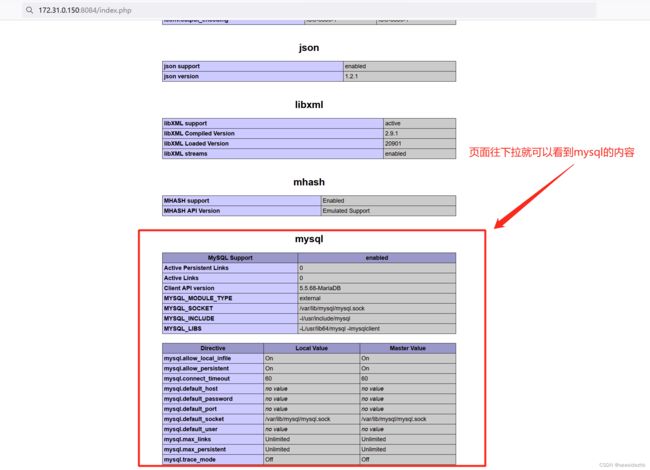
Task: Select the 'Active Links' cell
Action: [x=230, y=278]
